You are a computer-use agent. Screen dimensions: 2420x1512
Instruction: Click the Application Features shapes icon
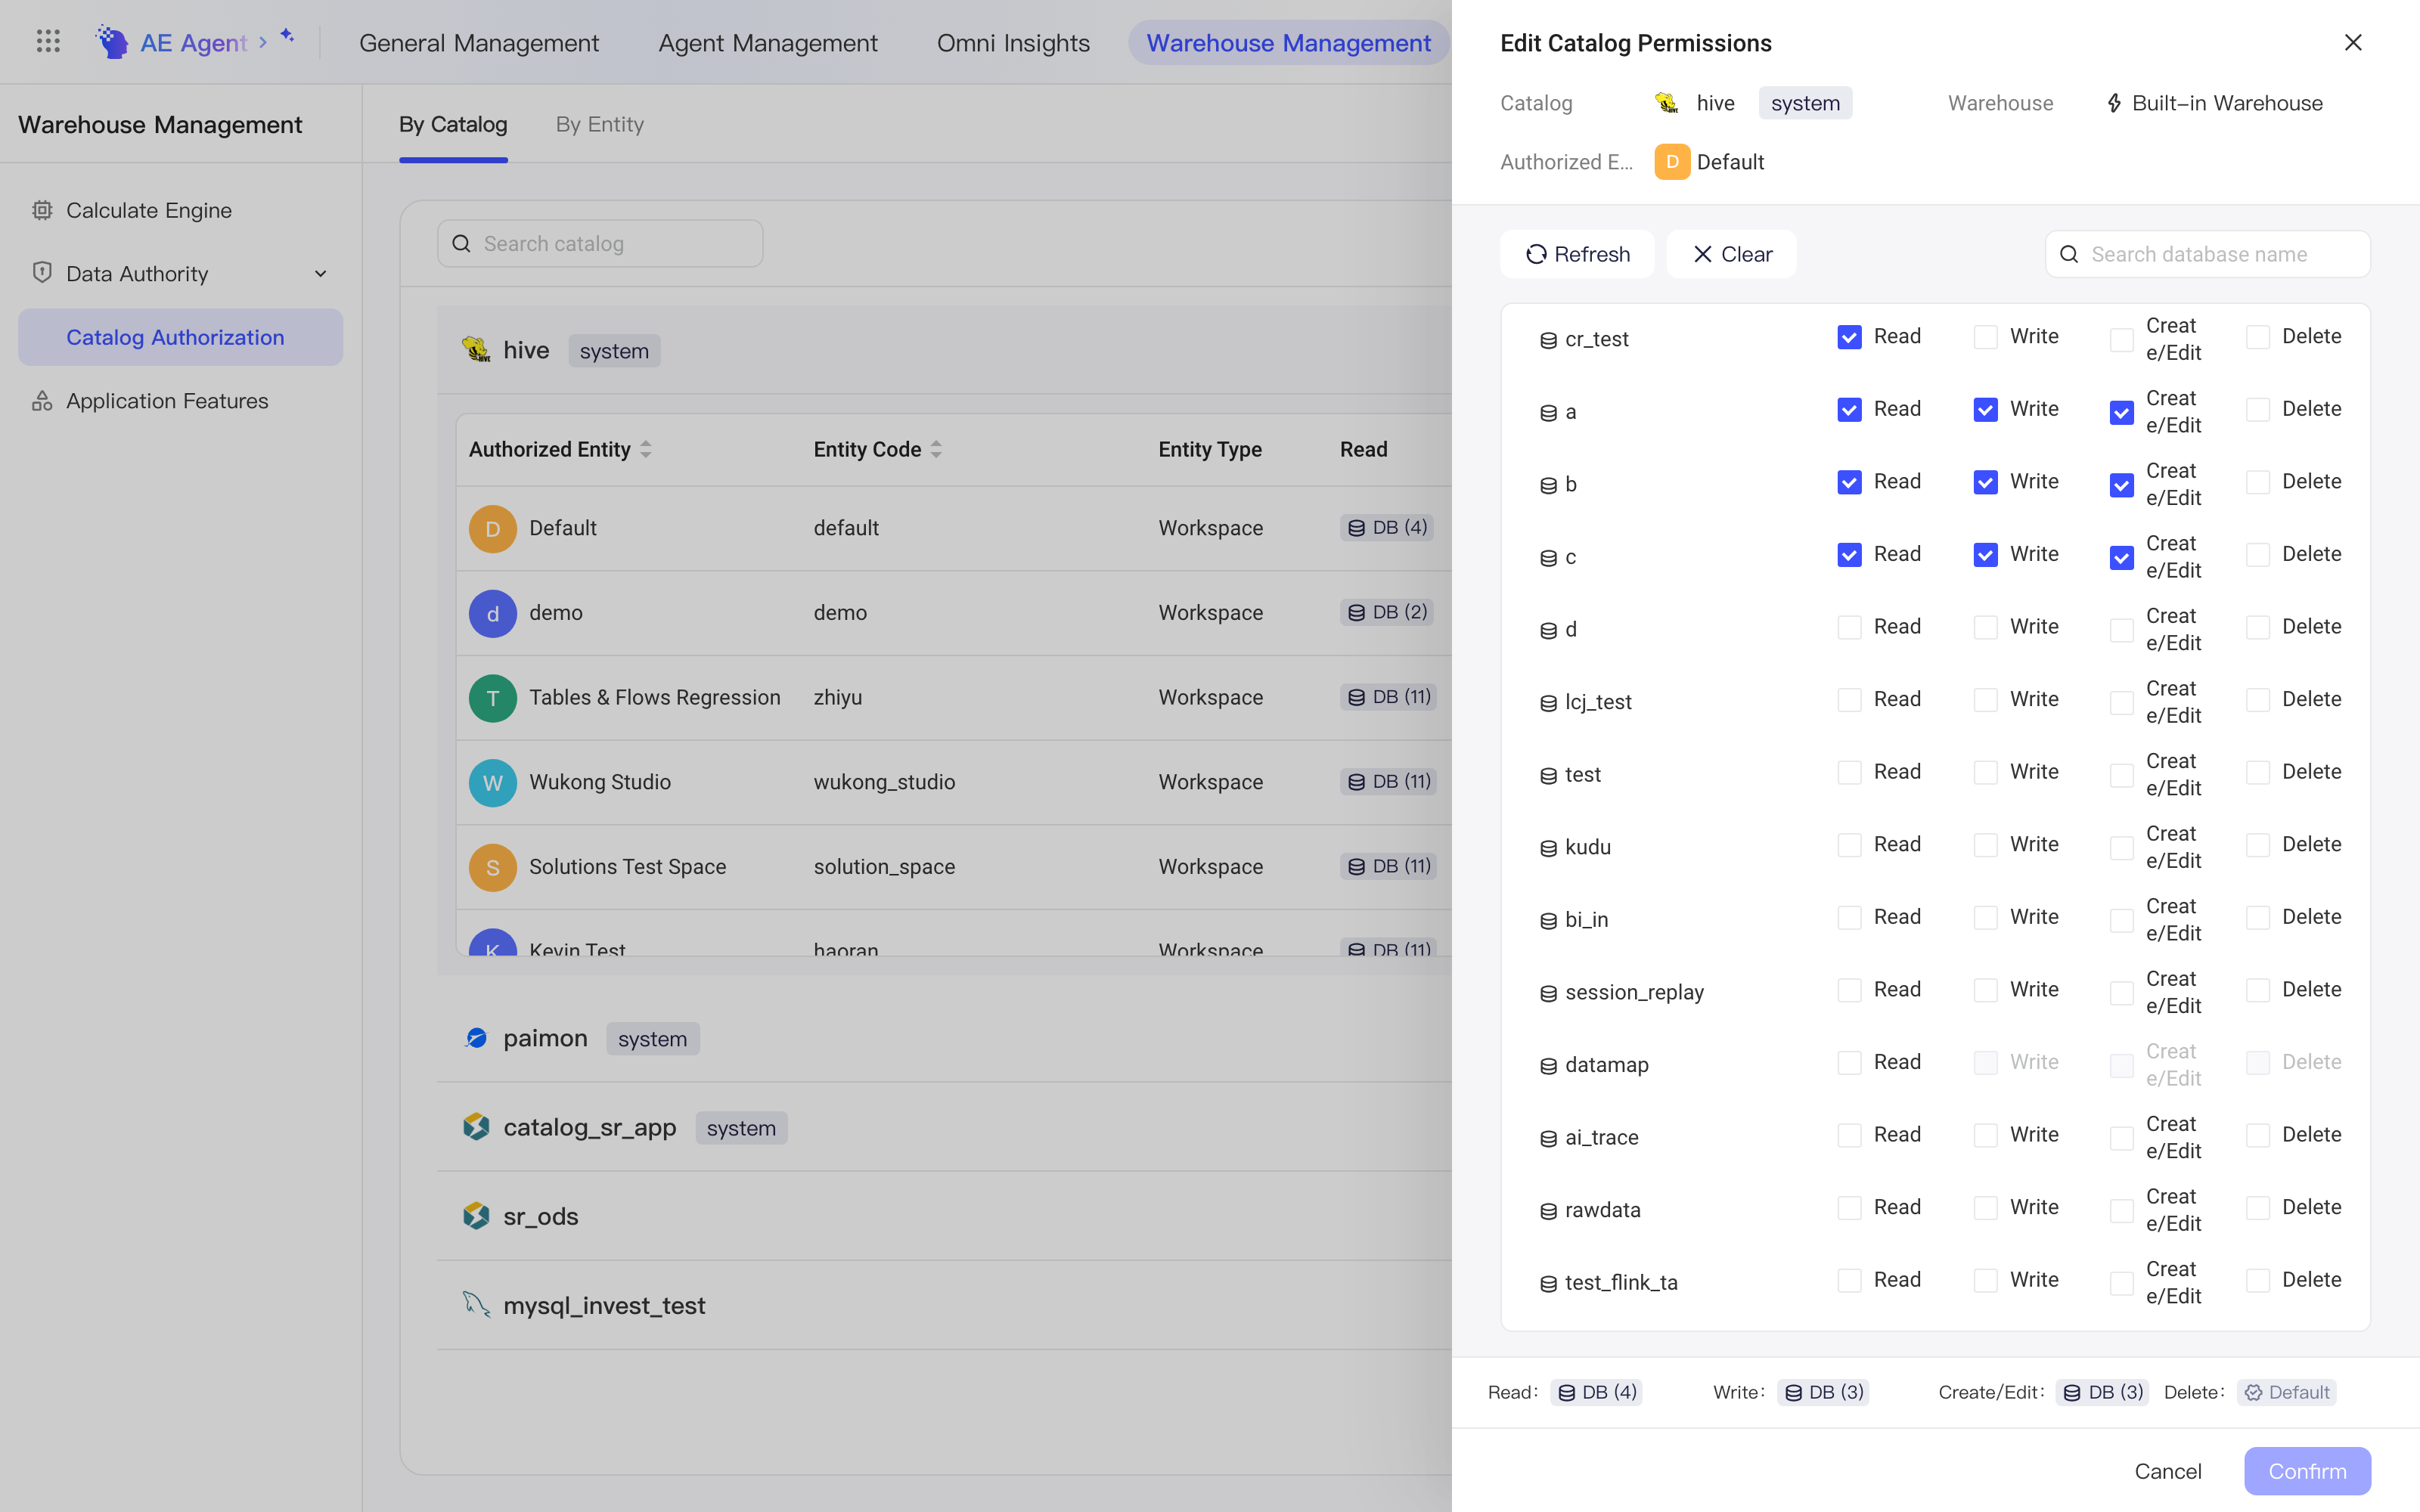[42, 401]
